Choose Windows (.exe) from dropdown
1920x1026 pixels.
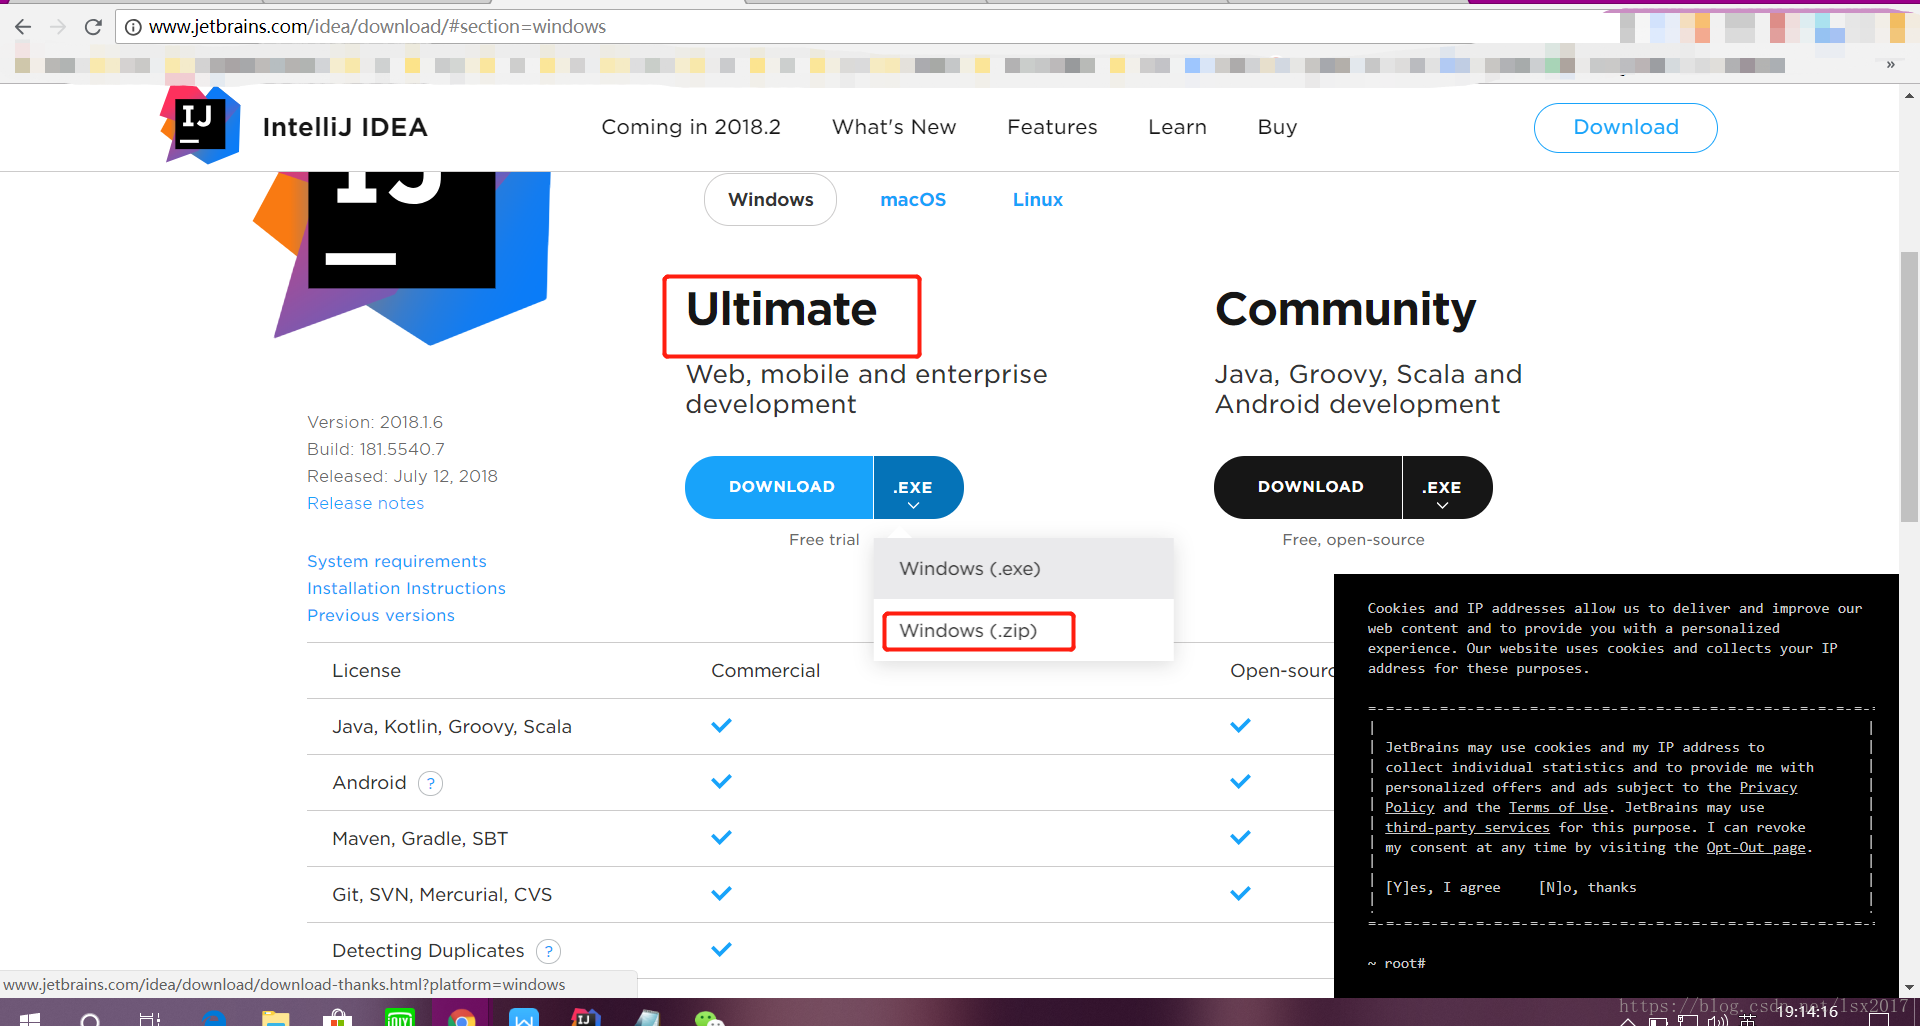tap(1023, 568)
